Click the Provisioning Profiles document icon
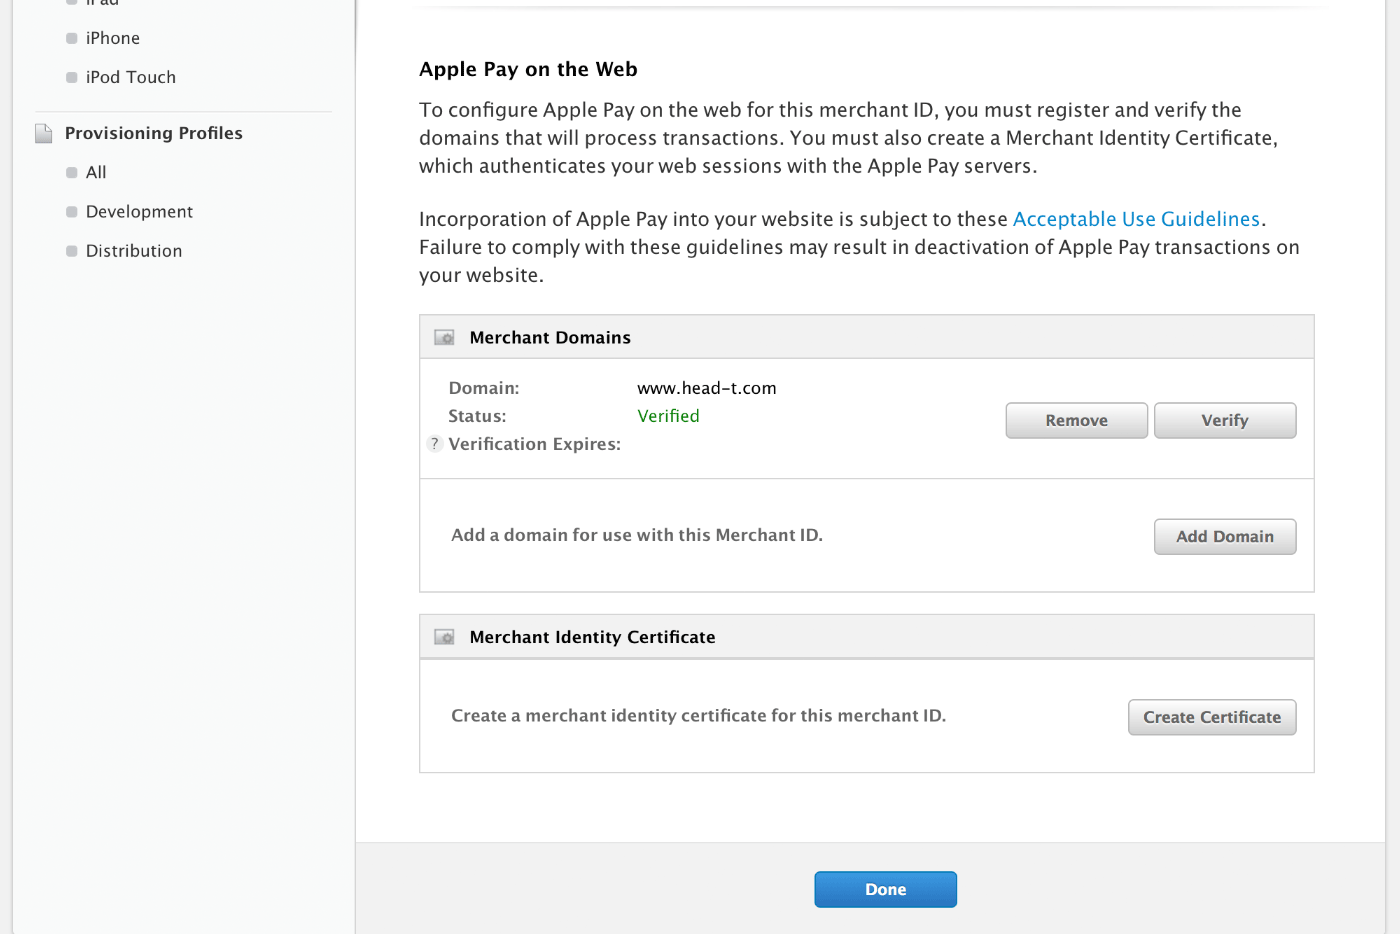This screenshot has height=934, width=1400. point(44,133)
